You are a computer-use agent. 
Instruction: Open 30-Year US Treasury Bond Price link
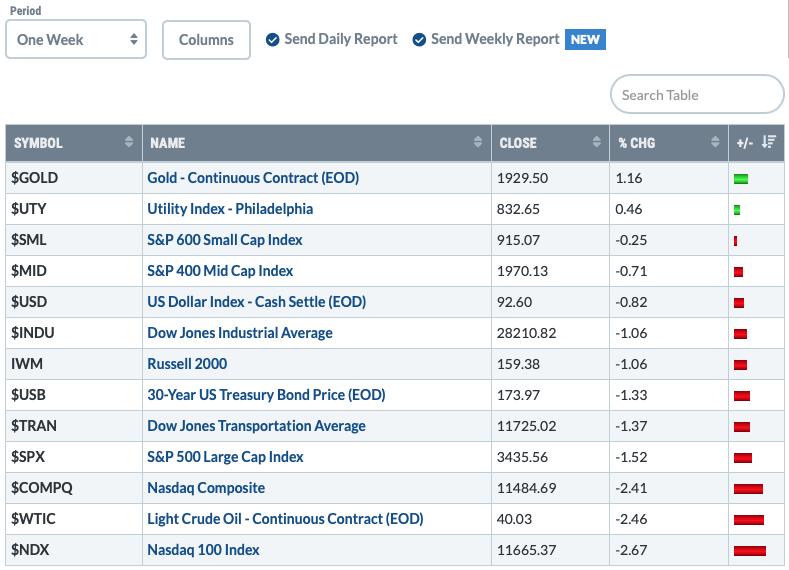pyautogui.click(x=266, y=395)
